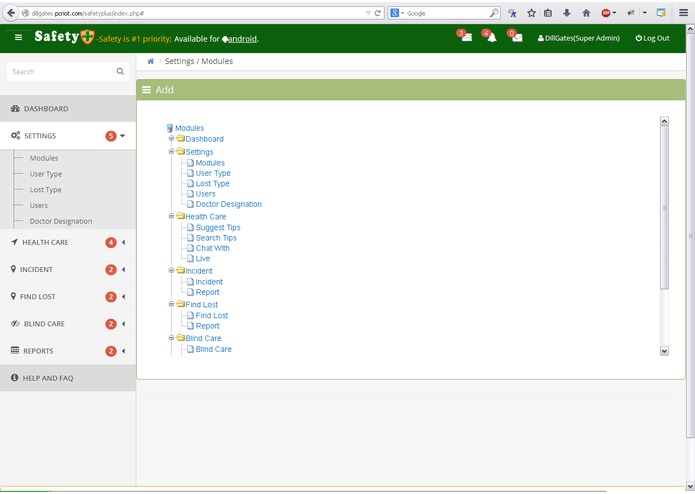Open the messages stack icon with badge 3
The image size is (695, 494).
click(465, 36)
